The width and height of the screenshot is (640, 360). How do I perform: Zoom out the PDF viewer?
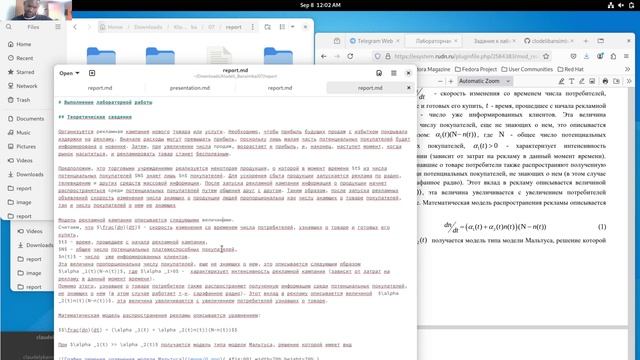click(x=440, y=81)
